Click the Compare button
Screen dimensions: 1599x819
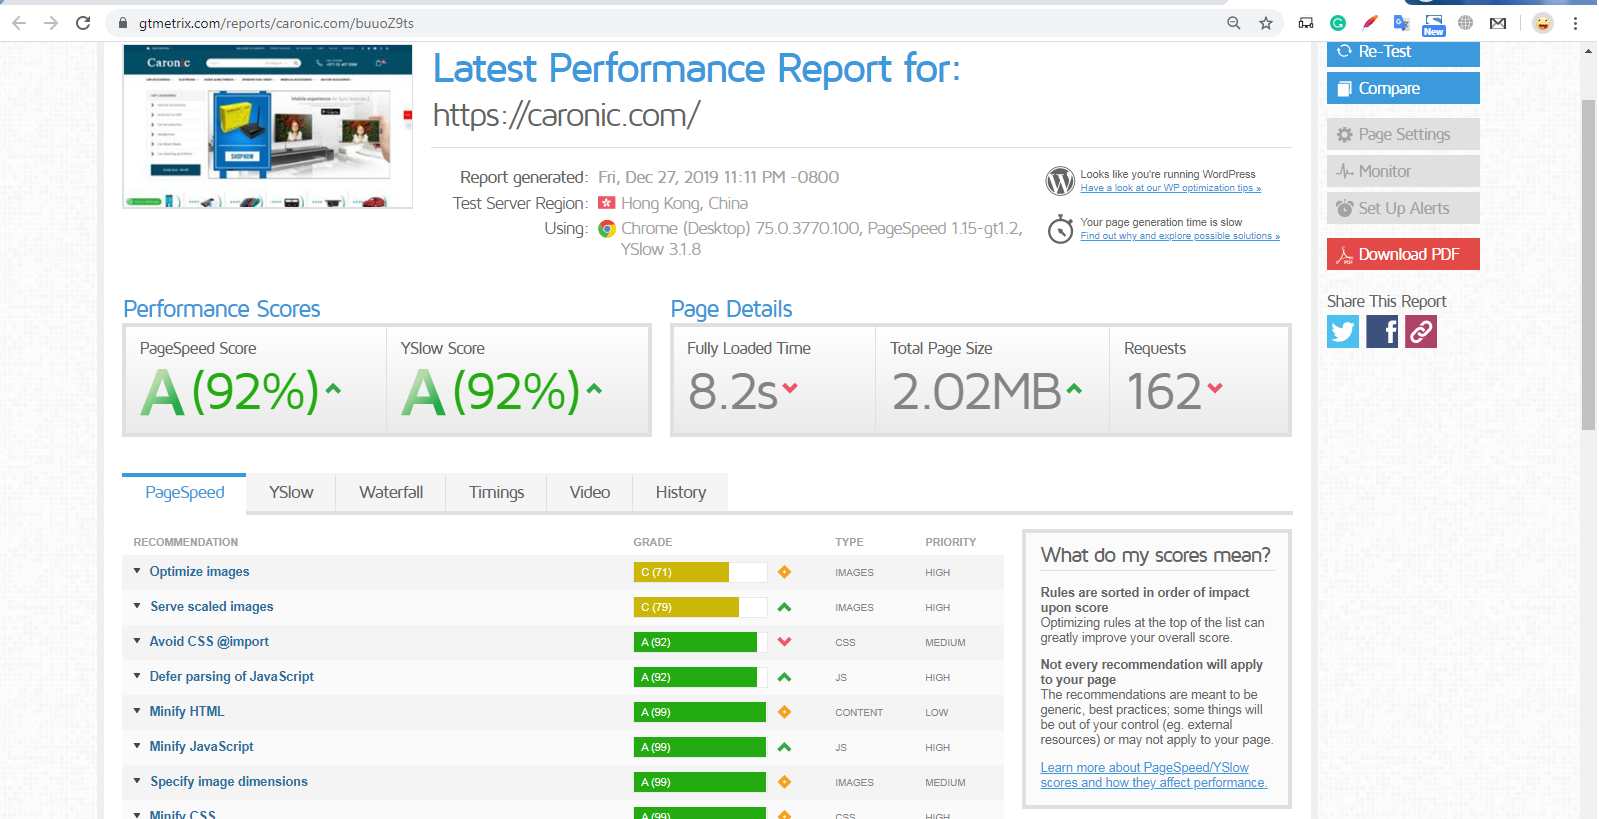1403,88
